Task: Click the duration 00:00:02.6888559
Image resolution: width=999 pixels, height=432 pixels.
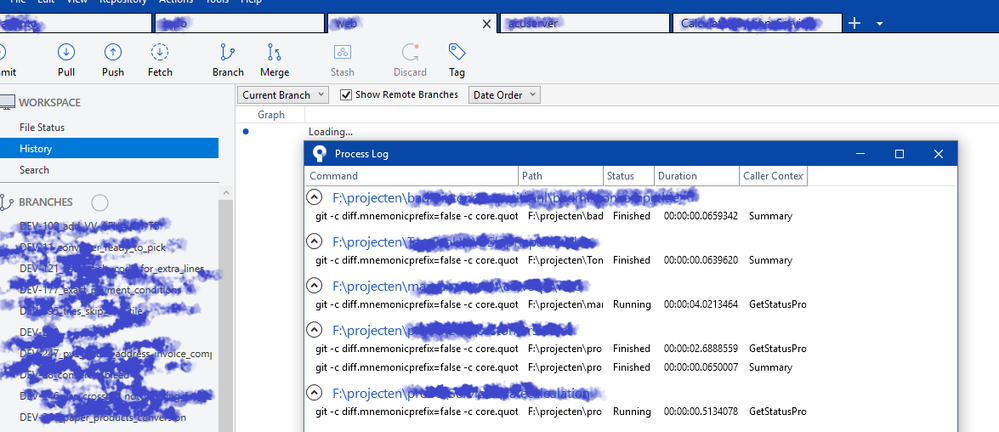Action: click(x=701, y=349)
